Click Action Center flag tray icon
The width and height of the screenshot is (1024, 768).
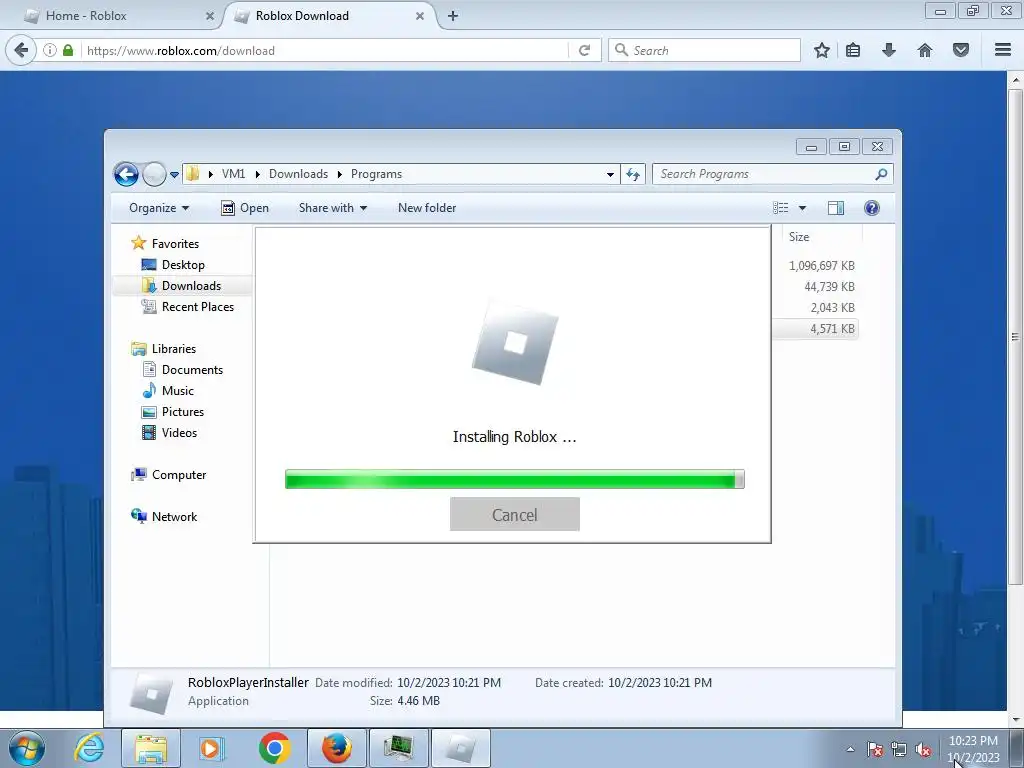pyautogui.click(x=875, y=750)
